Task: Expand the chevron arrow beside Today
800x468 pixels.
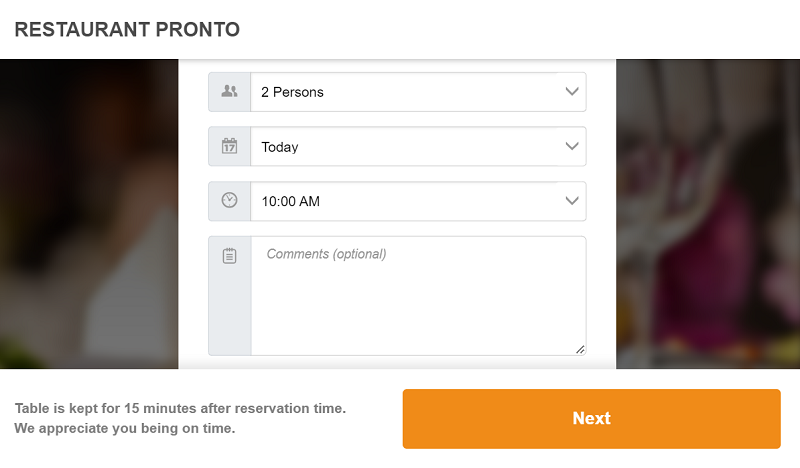Action: point(572,147)
